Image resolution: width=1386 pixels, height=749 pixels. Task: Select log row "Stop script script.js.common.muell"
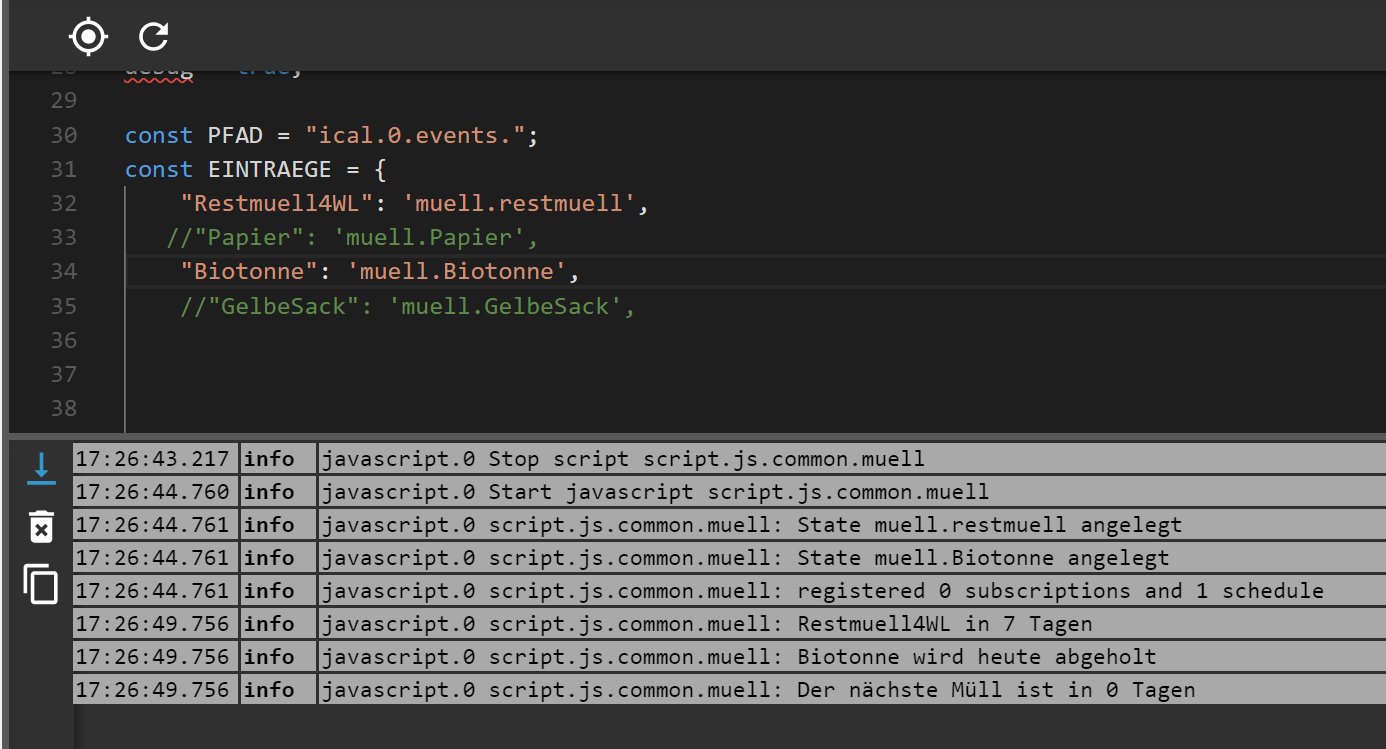coord(729,459)
